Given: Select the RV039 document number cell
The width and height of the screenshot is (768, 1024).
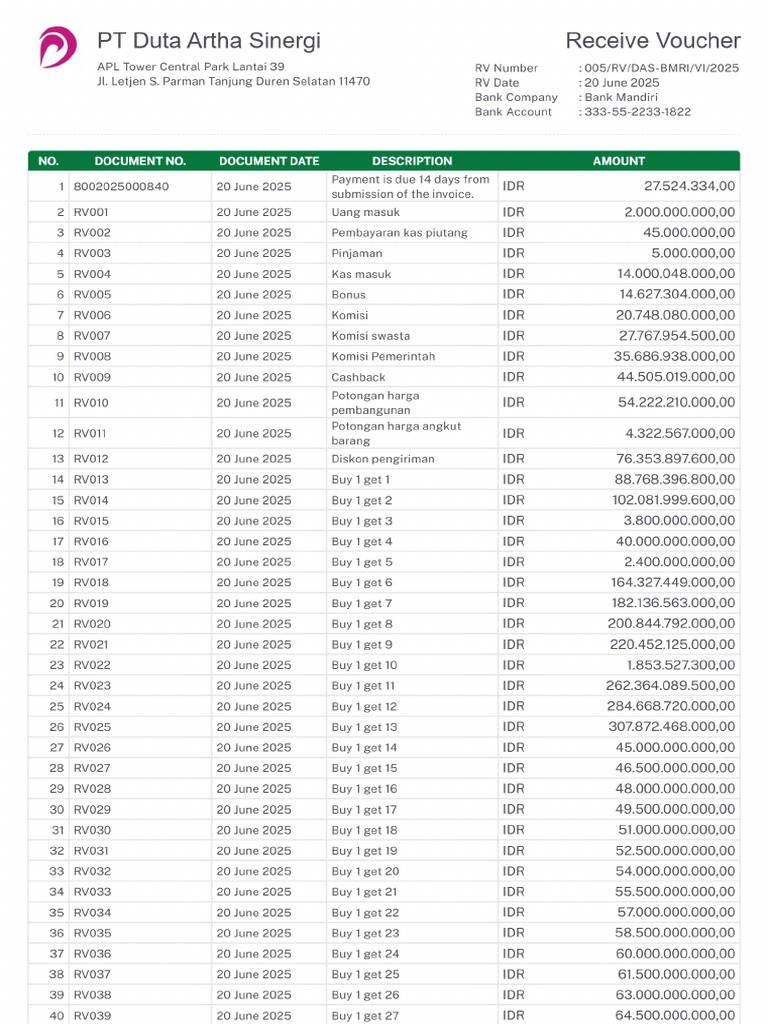Looking at the screenshot, I should click(x=92, y=1016).
